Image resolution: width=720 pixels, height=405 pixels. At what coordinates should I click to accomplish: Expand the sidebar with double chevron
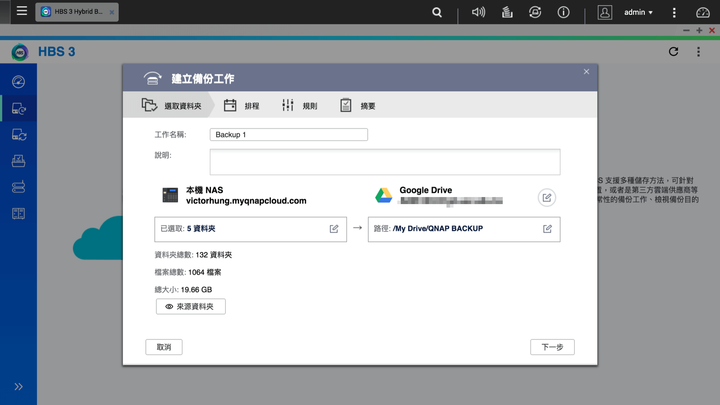coord(18,387)
